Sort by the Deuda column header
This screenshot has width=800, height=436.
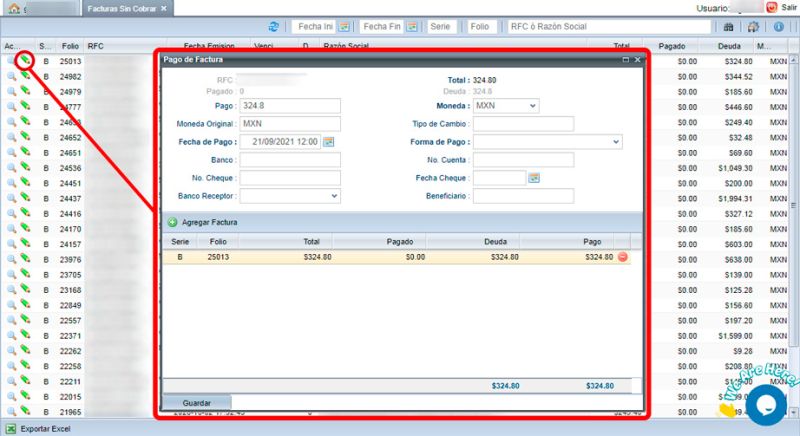(x=727, y=46)
